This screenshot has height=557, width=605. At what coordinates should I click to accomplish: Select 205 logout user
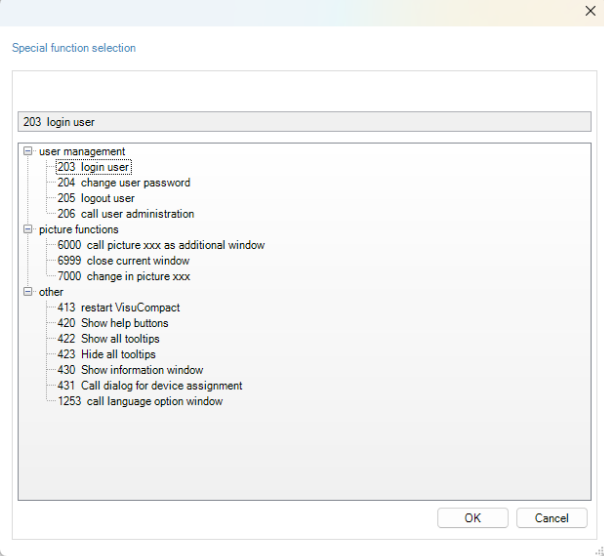96,198
